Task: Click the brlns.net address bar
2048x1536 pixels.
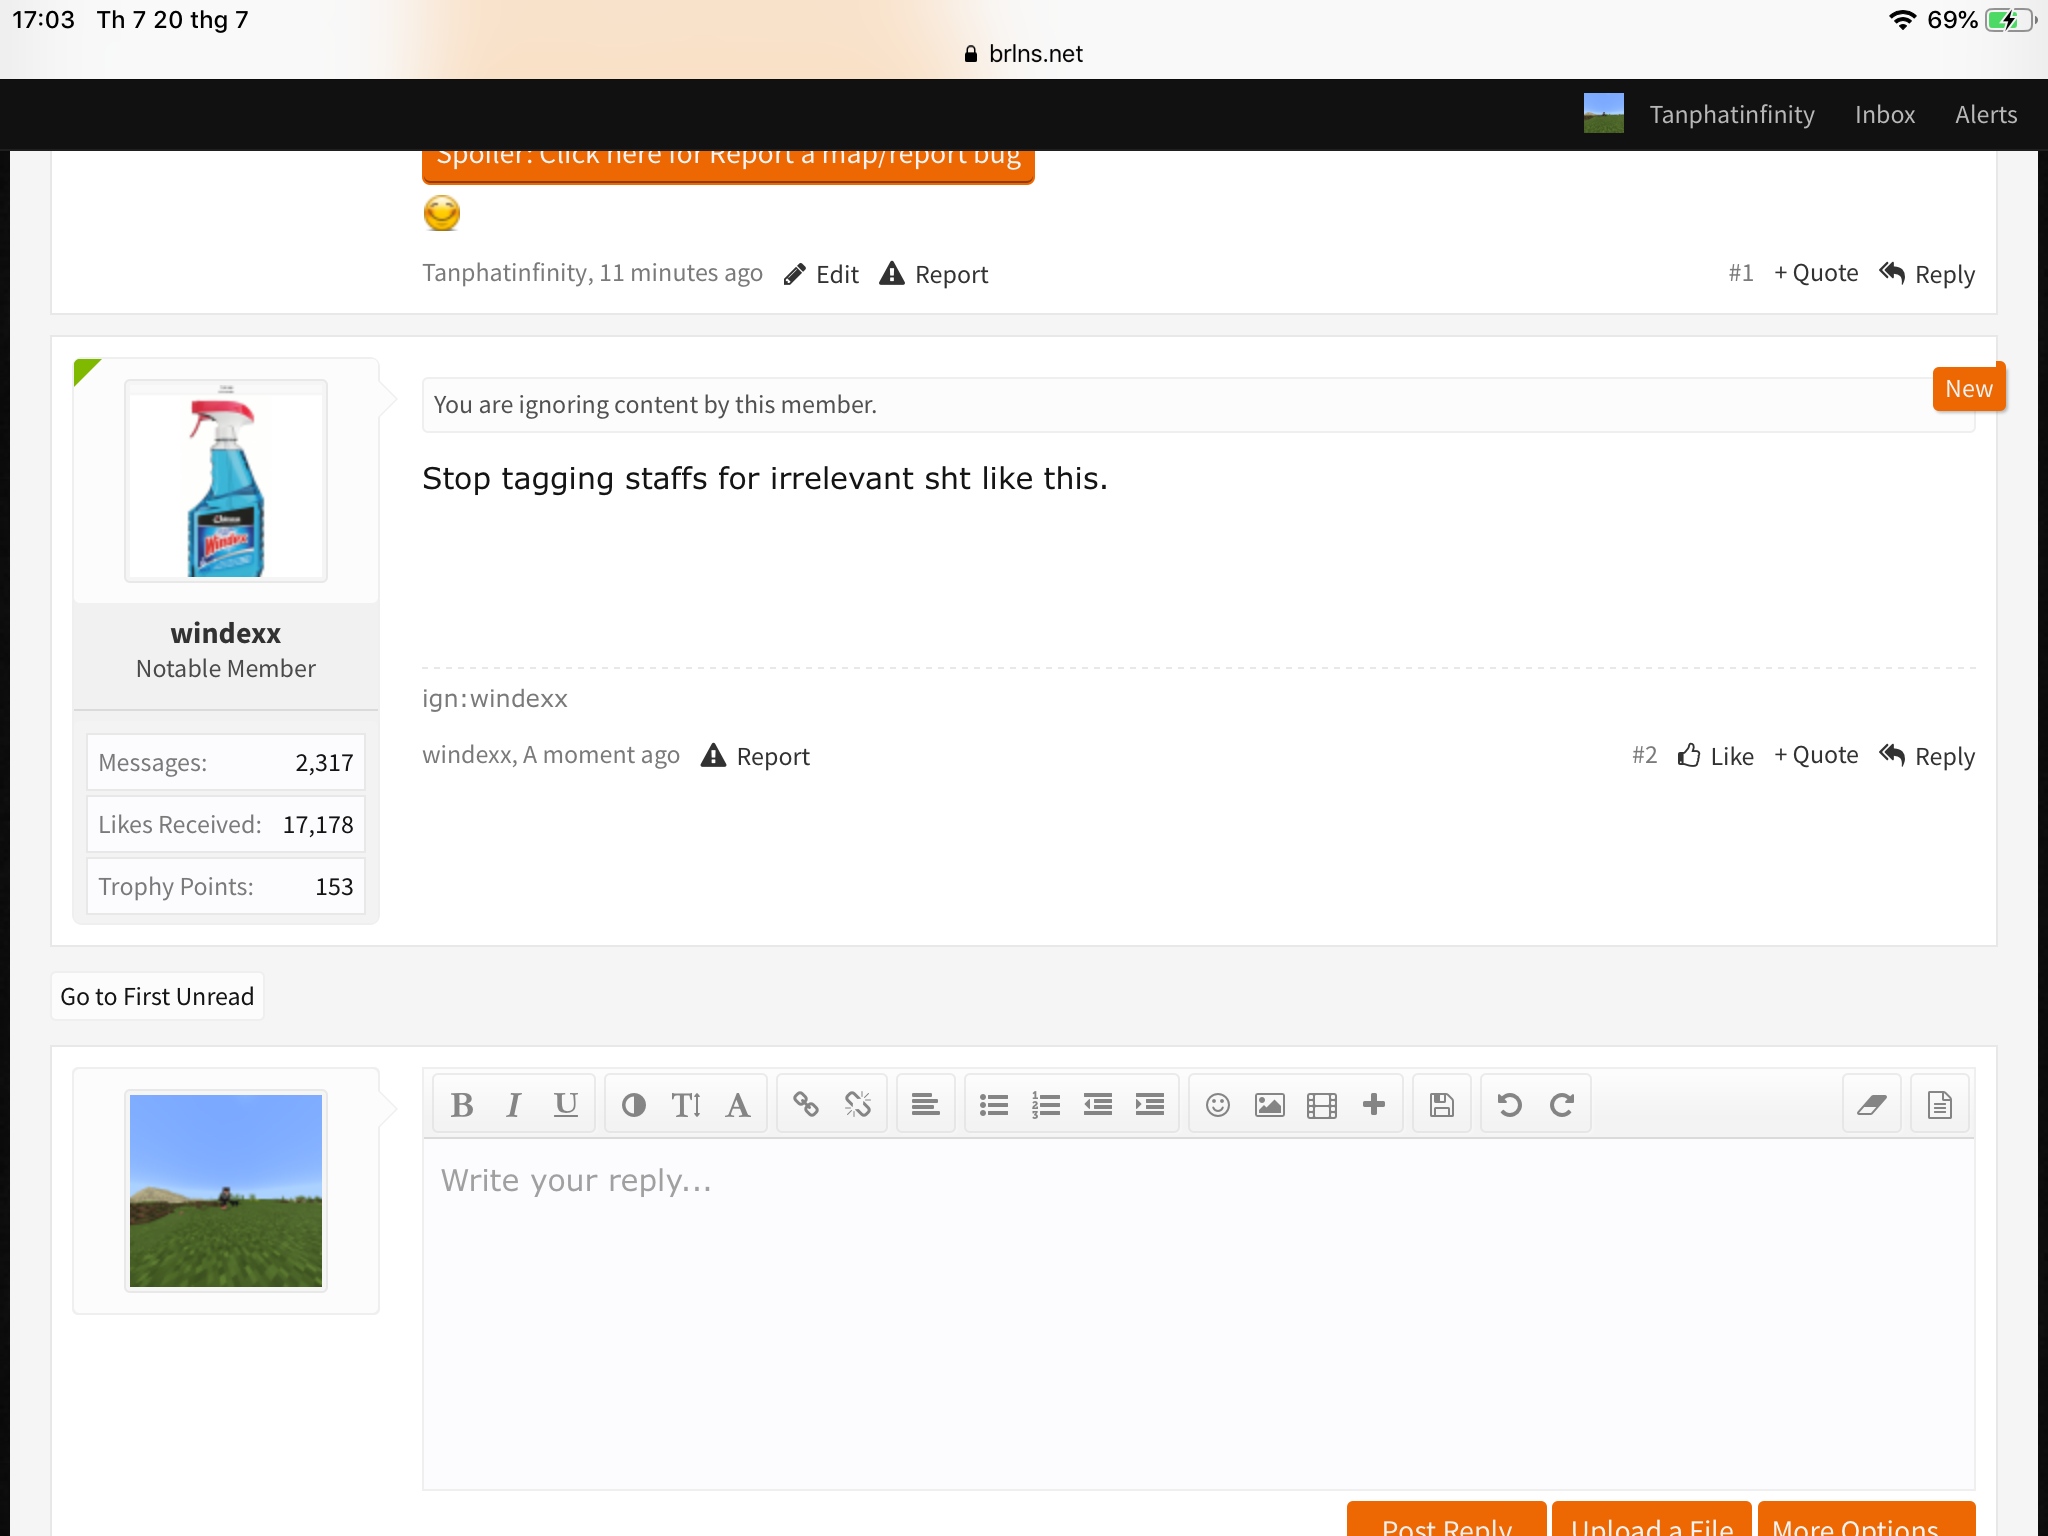Action: pyautogui.click(x=1024, y=54)
